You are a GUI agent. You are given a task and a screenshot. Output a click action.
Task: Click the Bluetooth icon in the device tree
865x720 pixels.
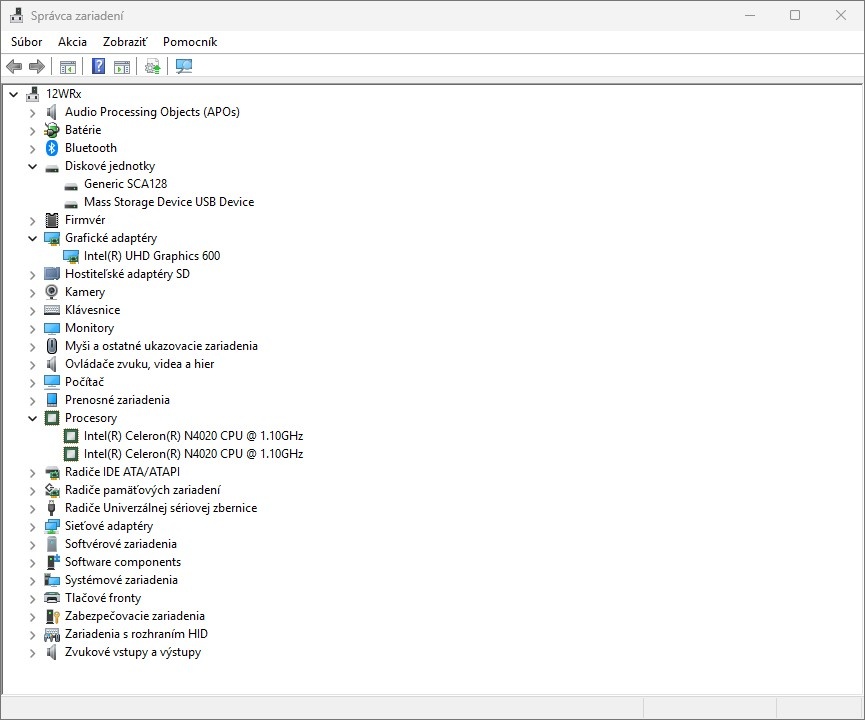(52, 148)
